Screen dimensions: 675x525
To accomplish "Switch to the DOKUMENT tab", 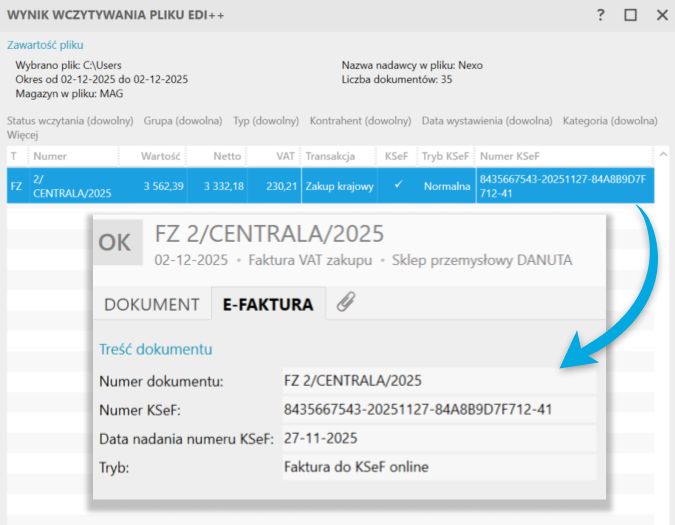I will click(152, 305).
